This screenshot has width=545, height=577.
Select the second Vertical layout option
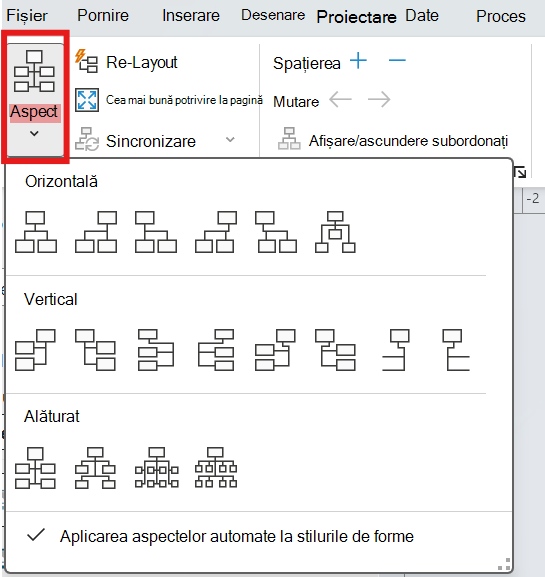pyautogui.click(x=95, y=350)
